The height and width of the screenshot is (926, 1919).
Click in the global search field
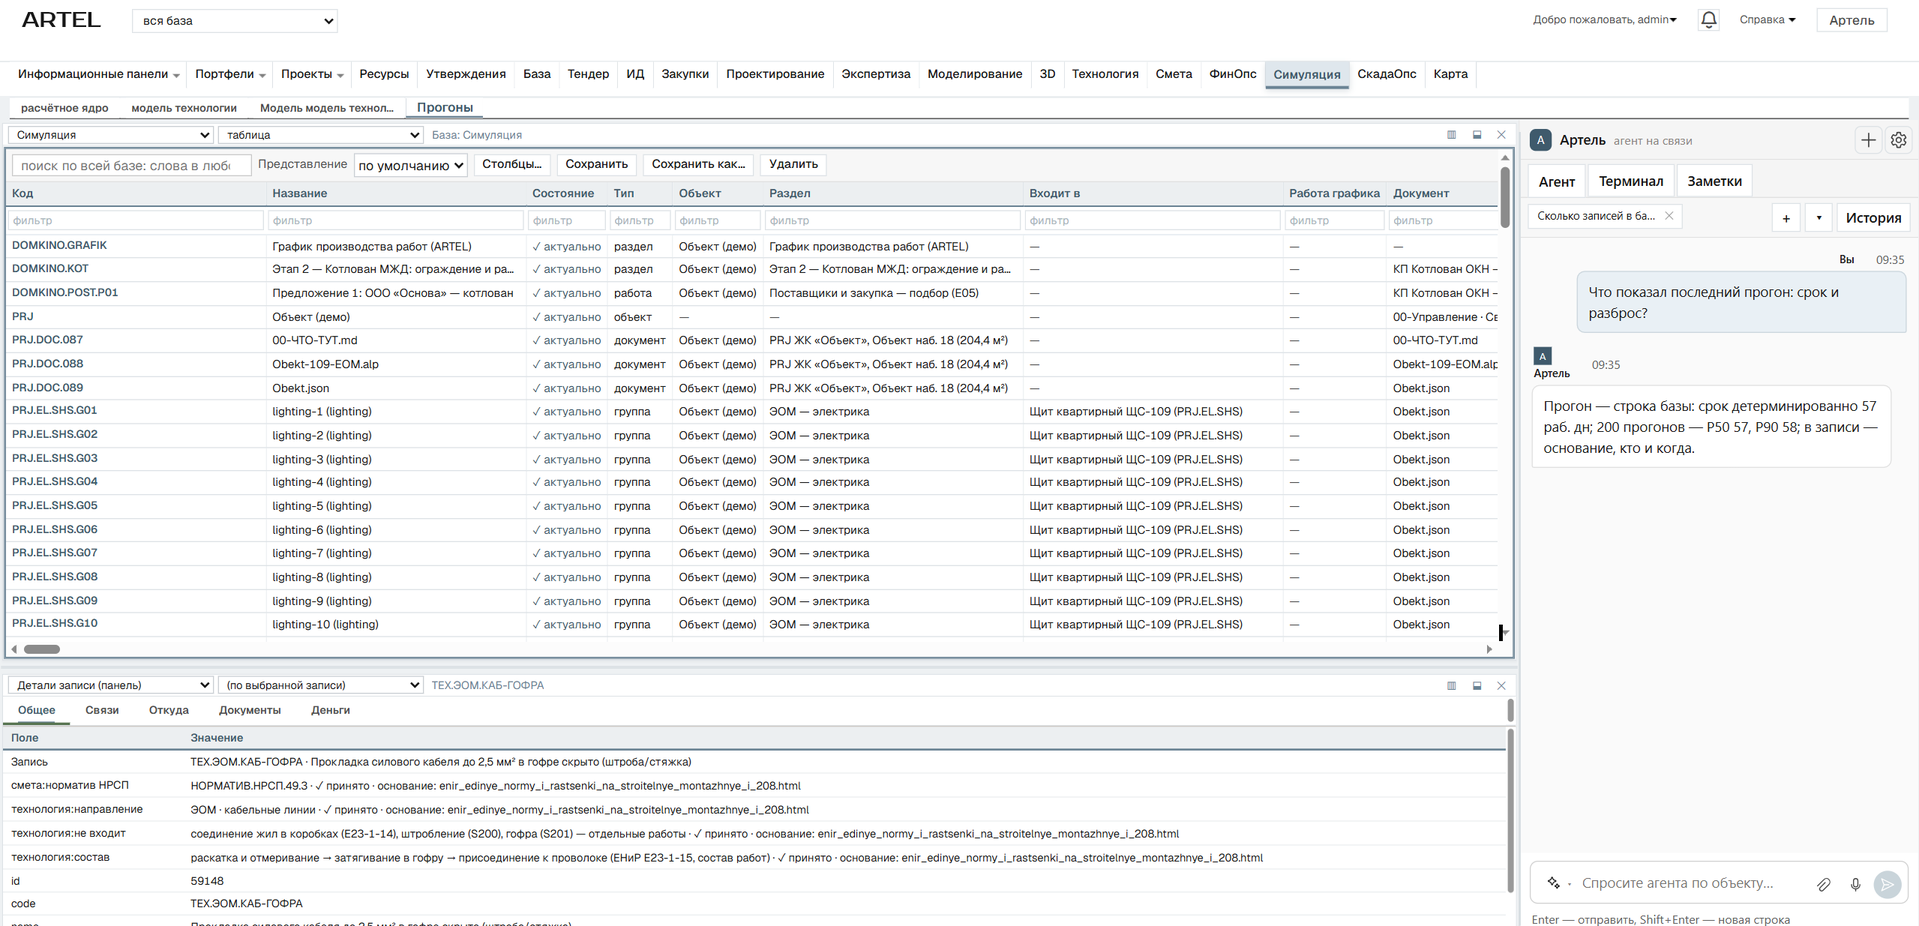pos(131,165)
